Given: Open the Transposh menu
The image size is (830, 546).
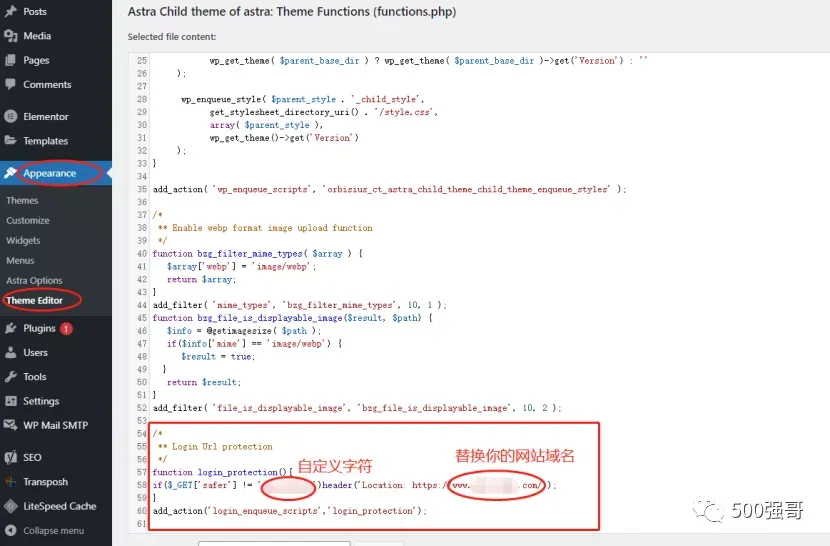Looking at the screenshot, I should 46,482.
